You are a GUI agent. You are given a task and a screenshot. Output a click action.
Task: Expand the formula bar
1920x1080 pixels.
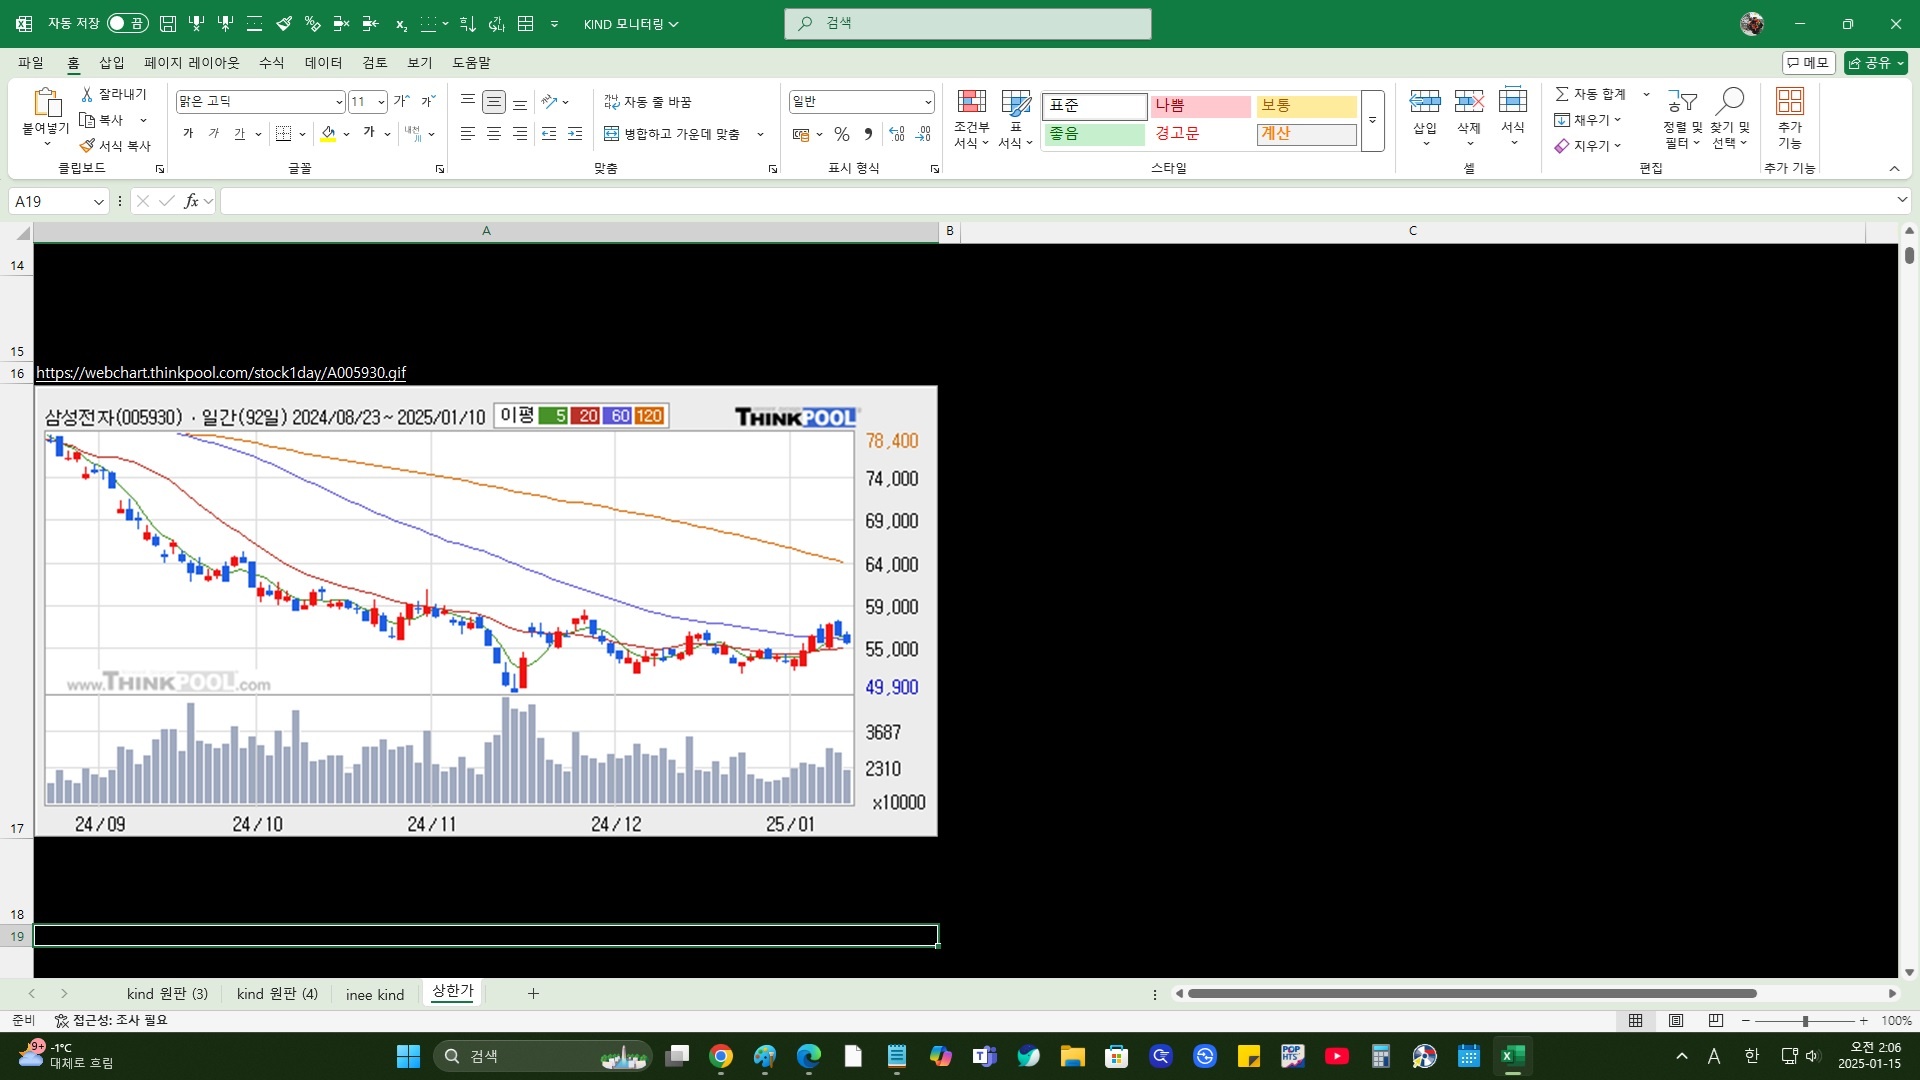pyautogui.click(x=1902, y=201)
